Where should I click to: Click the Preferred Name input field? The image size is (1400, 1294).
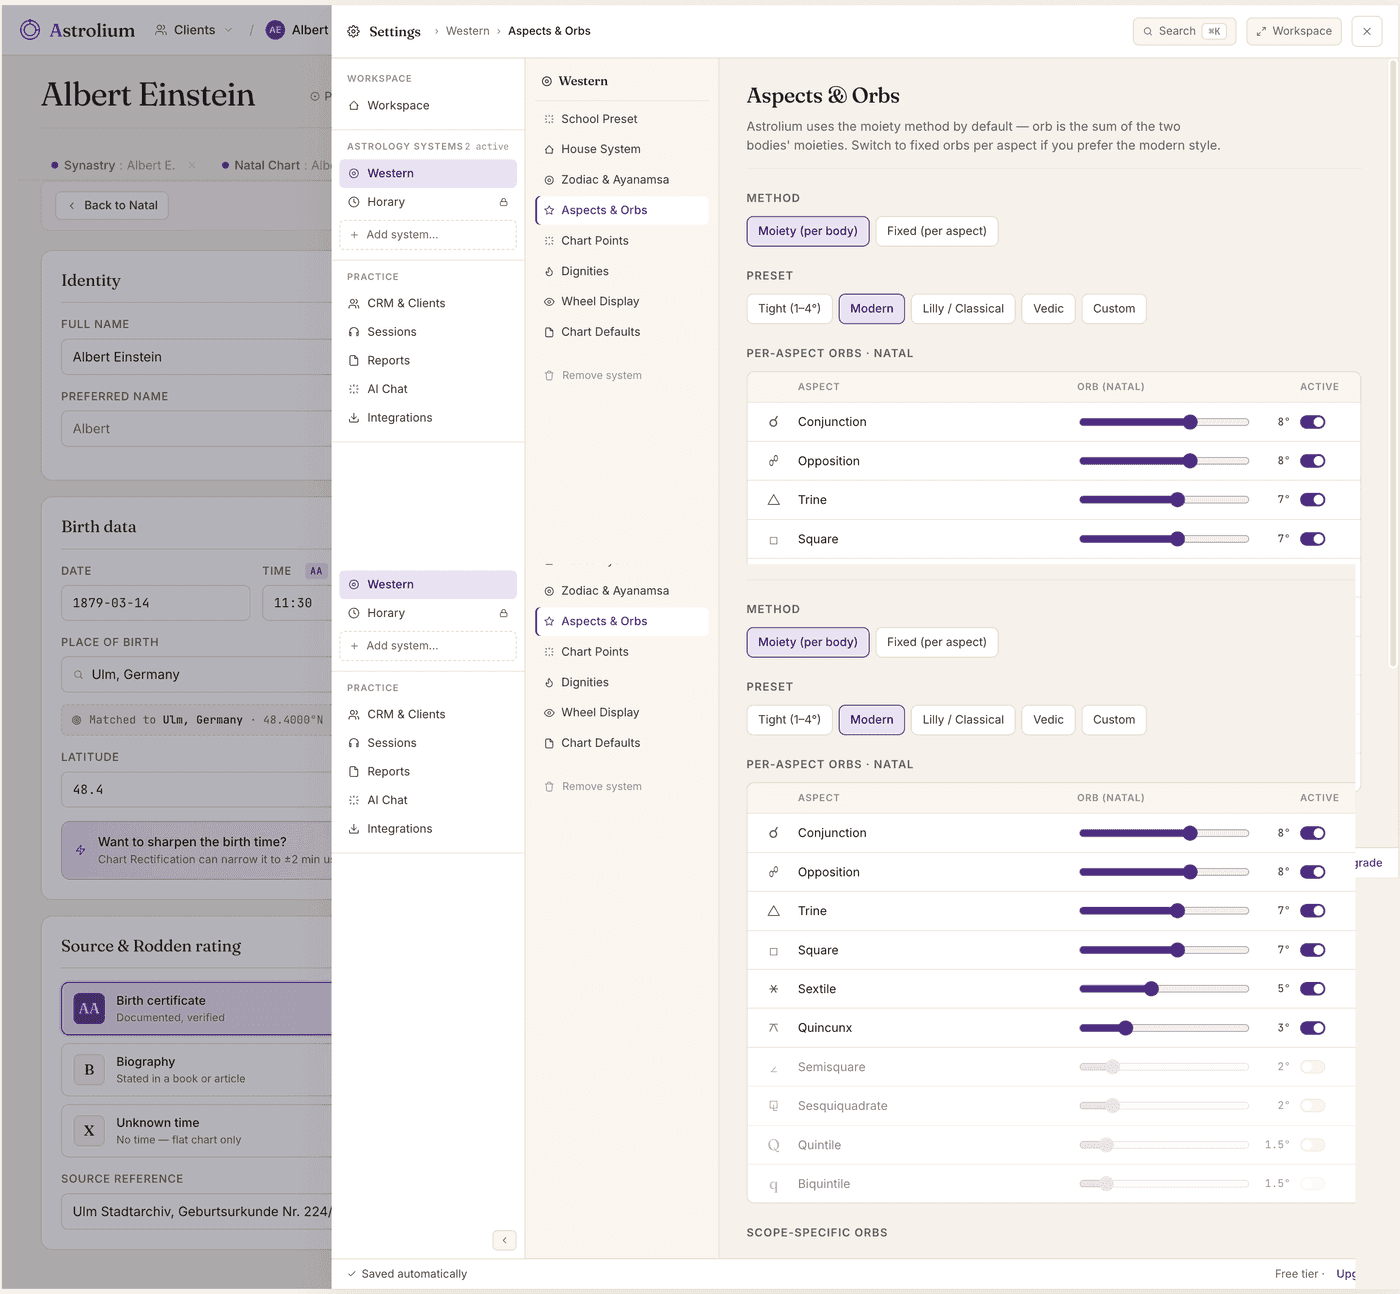(x=197, y=429)
